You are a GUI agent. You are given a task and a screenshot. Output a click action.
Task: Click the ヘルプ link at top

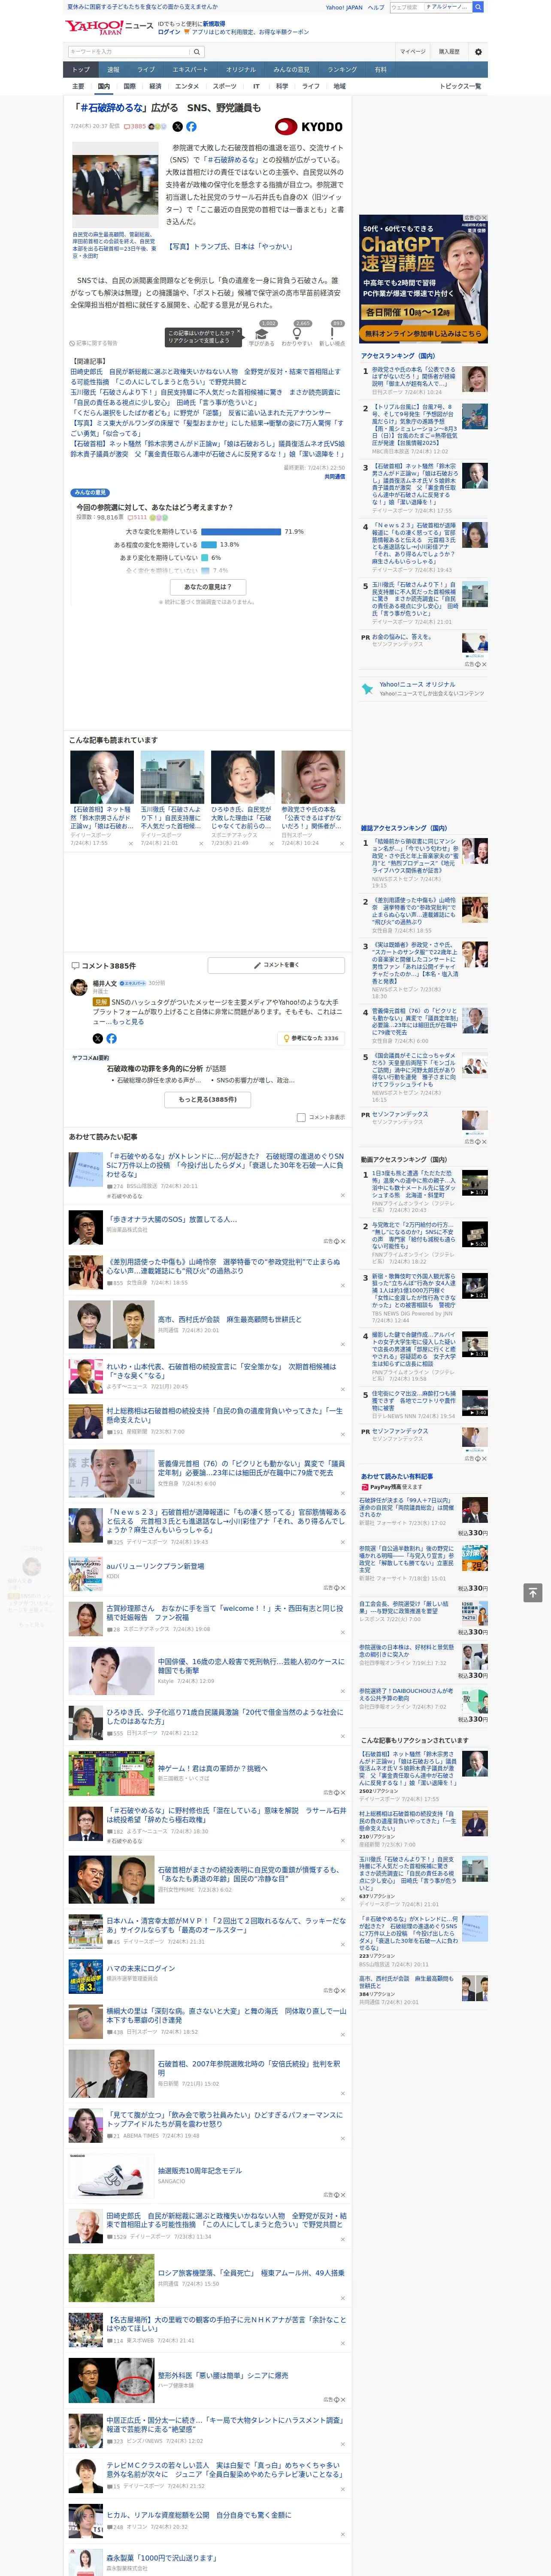tap(376, 7)
